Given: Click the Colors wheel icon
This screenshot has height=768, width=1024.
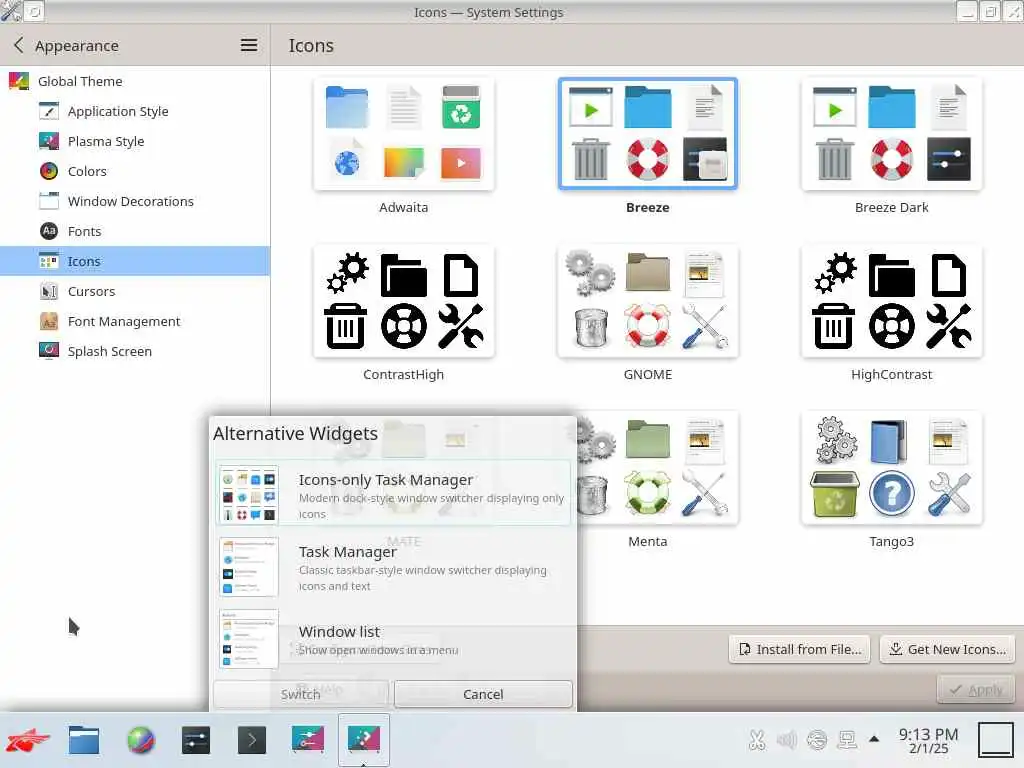Looking at the screenshot, I should click(49, 171).
